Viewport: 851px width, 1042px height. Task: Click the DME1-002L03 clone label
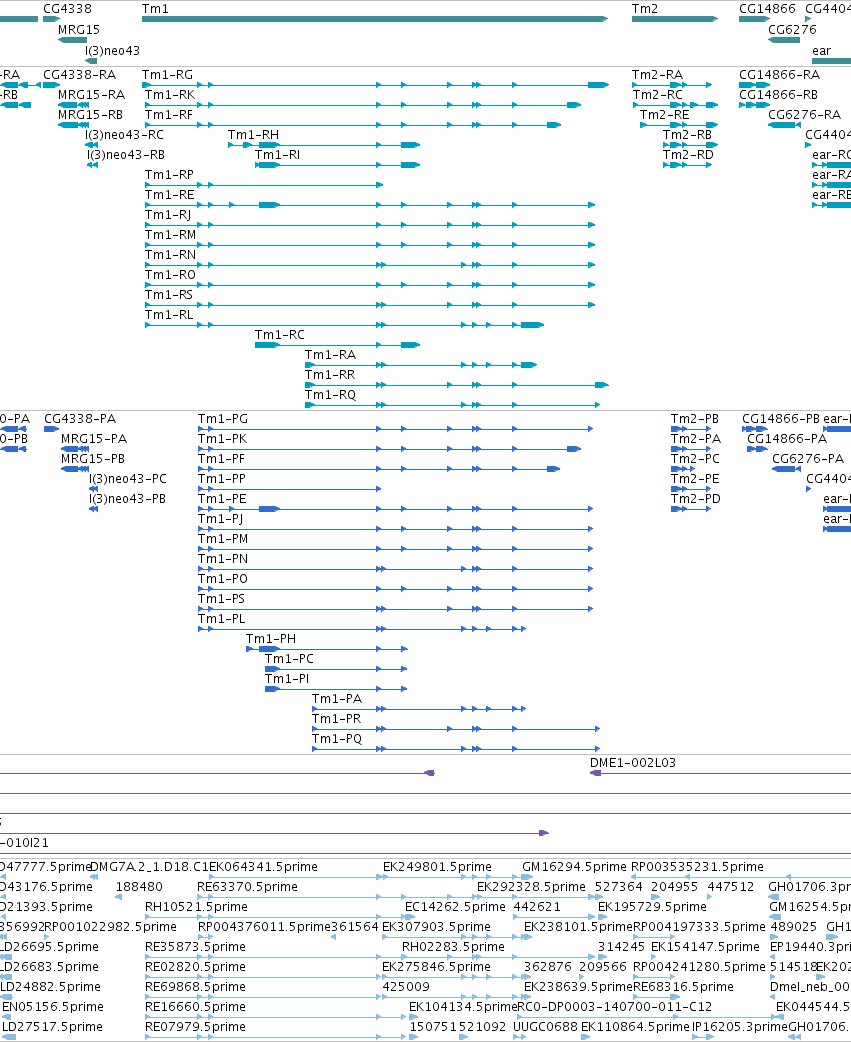click(x=632, y=762)
